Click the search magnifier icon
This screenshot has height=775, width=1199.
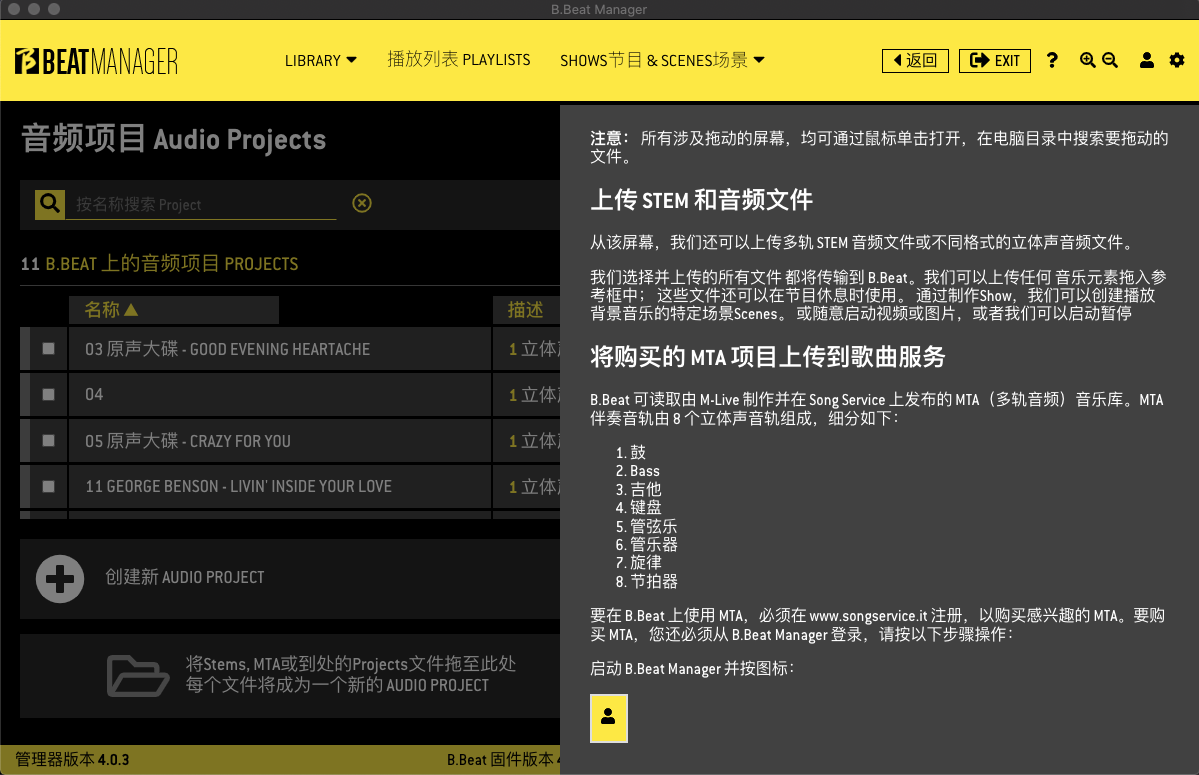pyautogui.click(x=50, y=203)
